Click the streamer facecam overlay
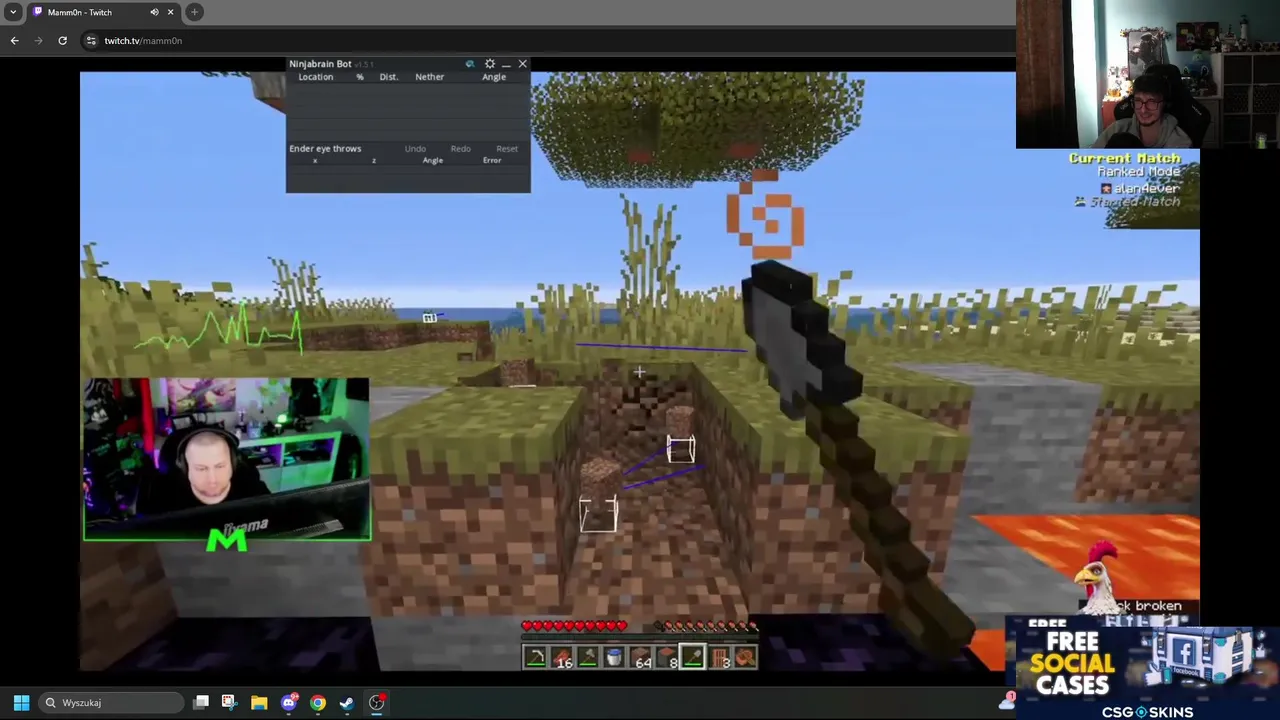This screenshot has width=1280, height=720. coord(227,460)
